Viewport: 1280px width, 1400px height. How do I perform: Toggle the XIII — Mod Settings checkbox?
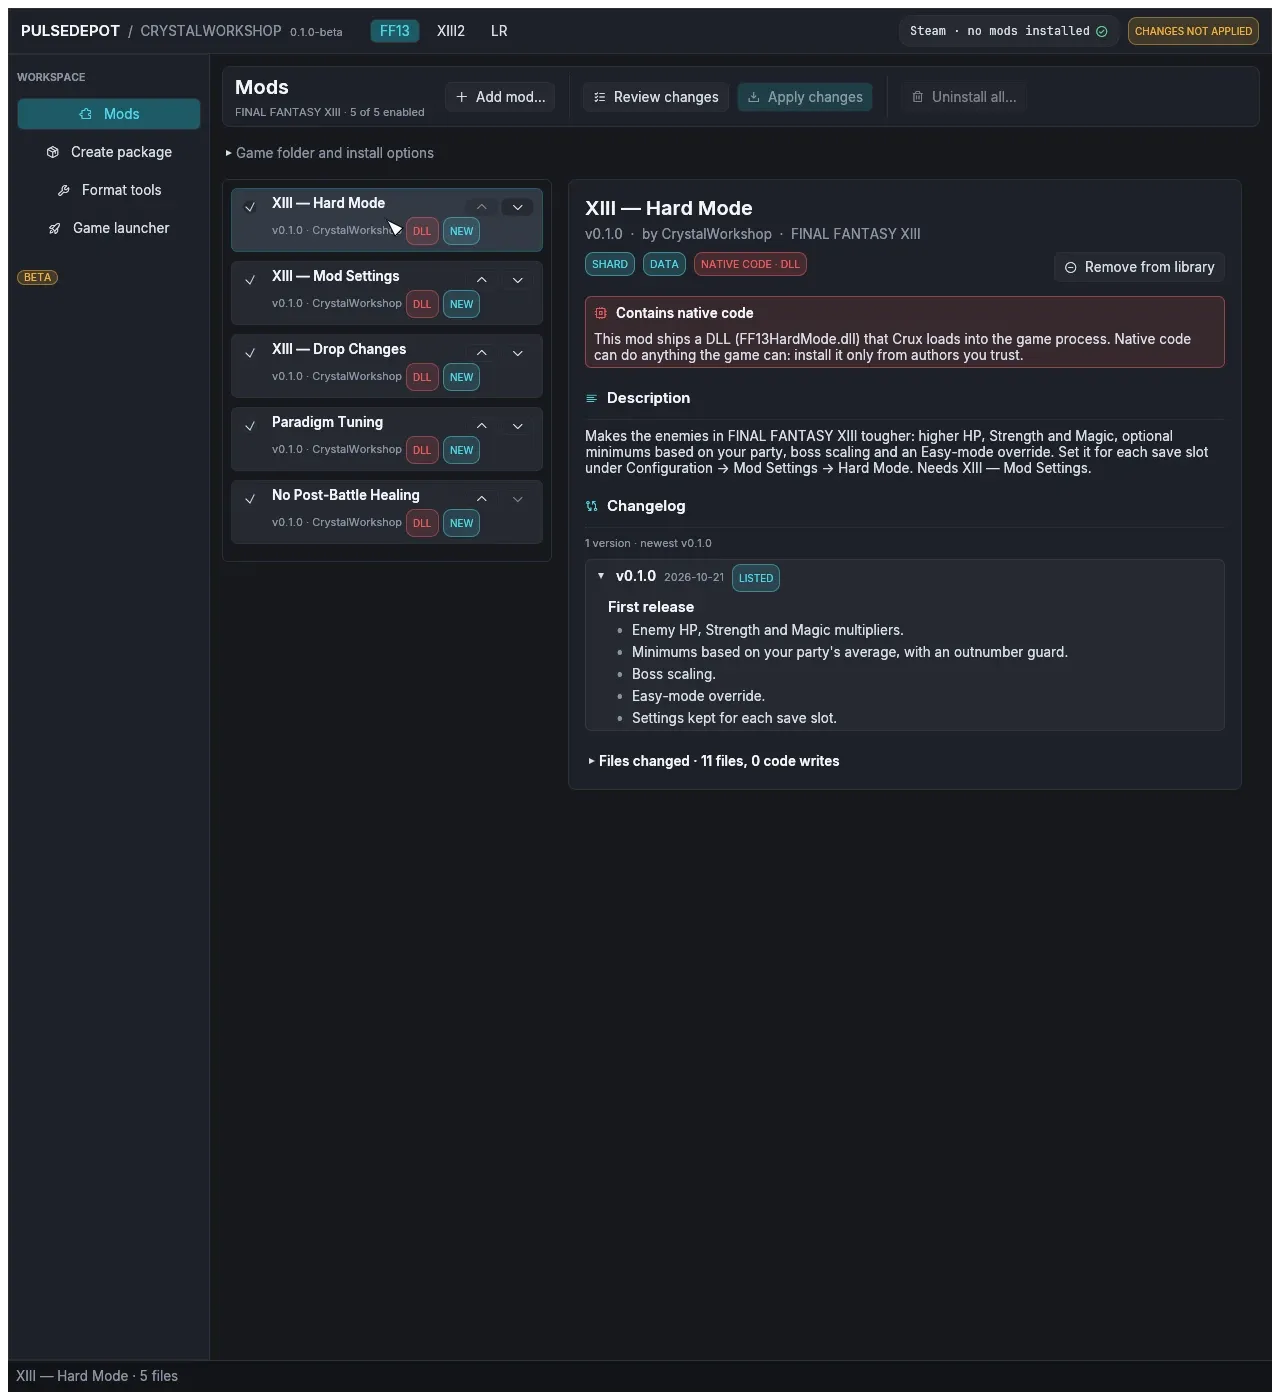point(250,280)
